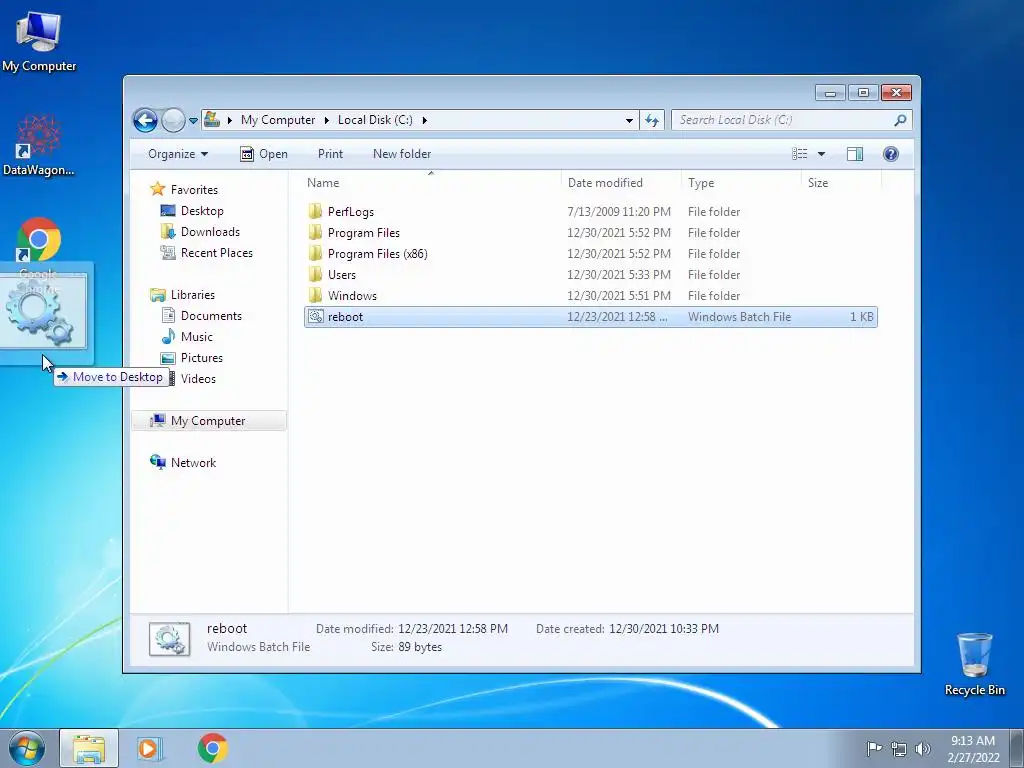Click the Recycle Bin desktop icon
Screen dimensions: 1024x768
coord(974,664)
